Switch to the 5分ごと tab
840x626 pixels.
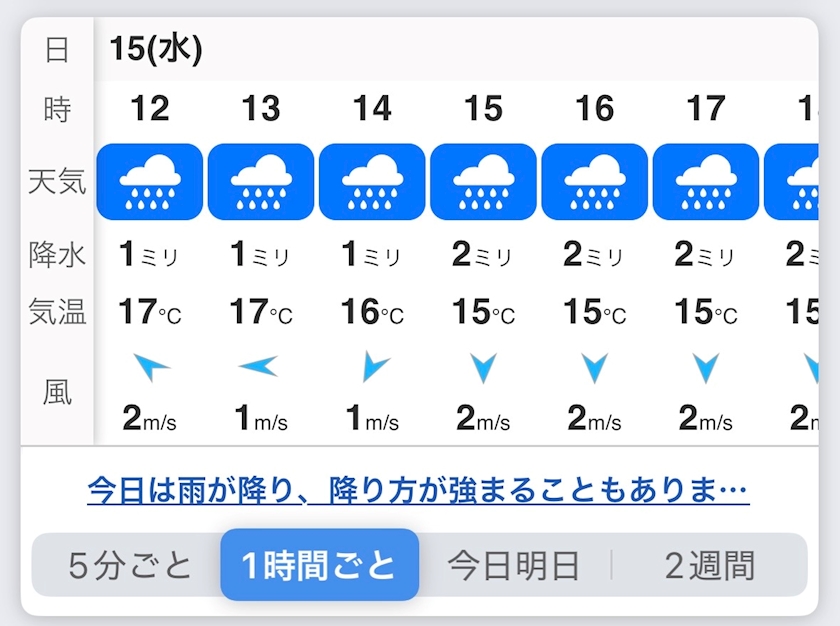coord(129,566)
